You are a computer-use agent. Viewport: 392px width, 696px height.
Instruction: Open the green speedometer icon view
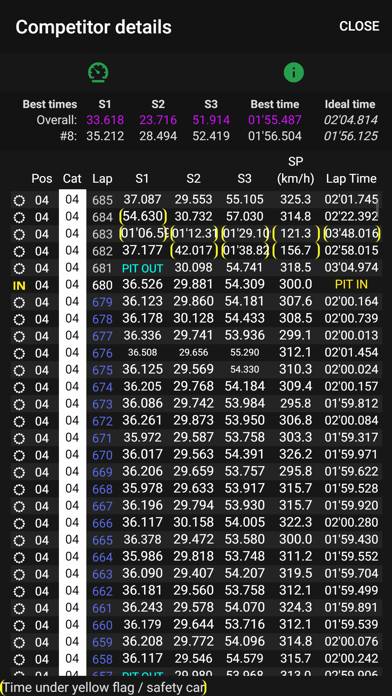pyautogui.click(x=99, y=73)
